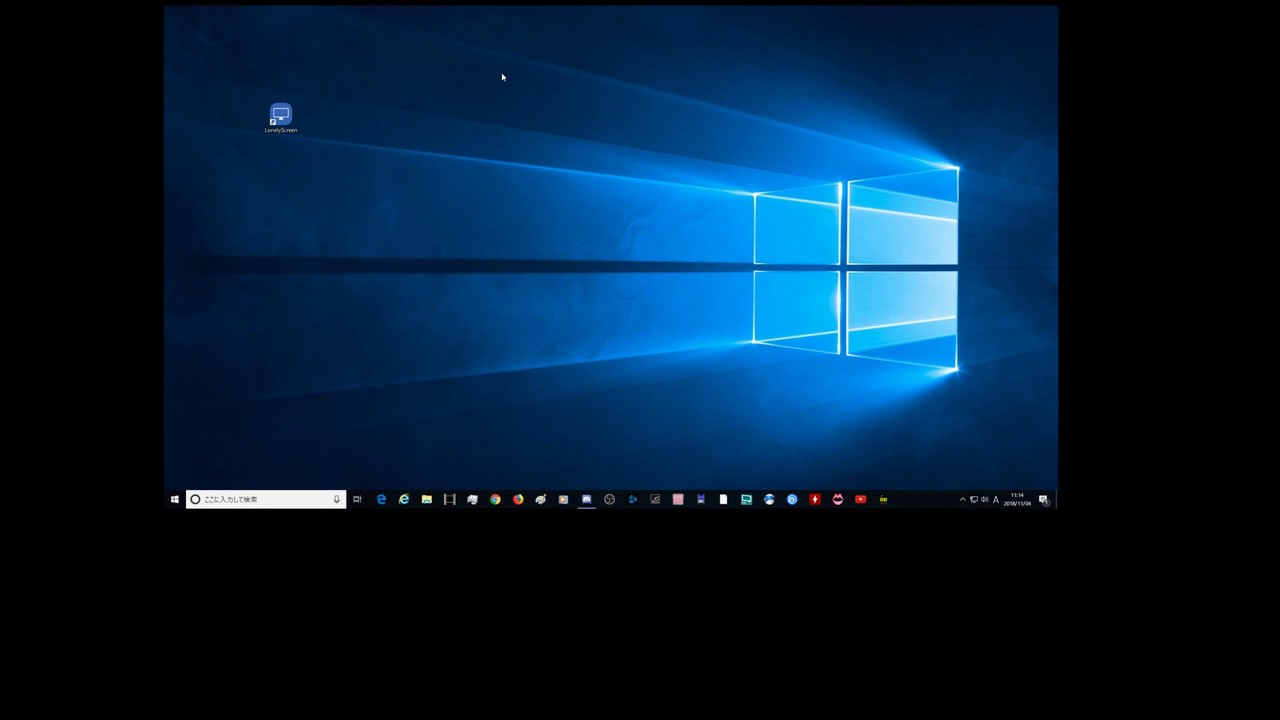
Task: Open the red lips taskbar app
Action: pos(838,499)
